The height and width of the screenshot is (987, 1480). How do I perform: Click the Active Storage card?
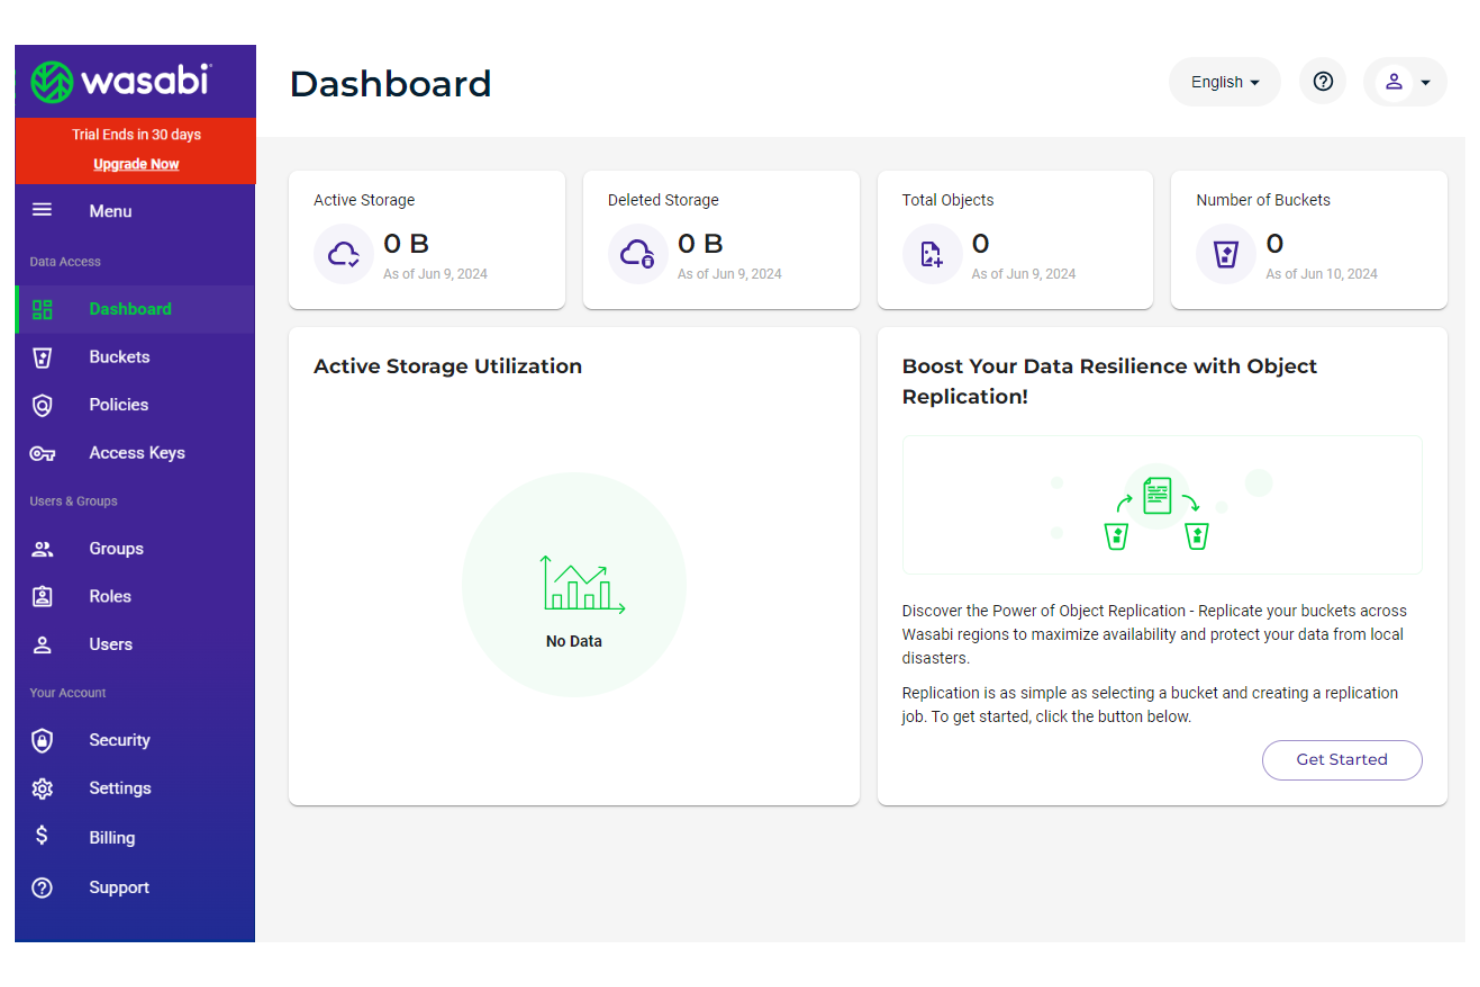[x=427, y=240]
